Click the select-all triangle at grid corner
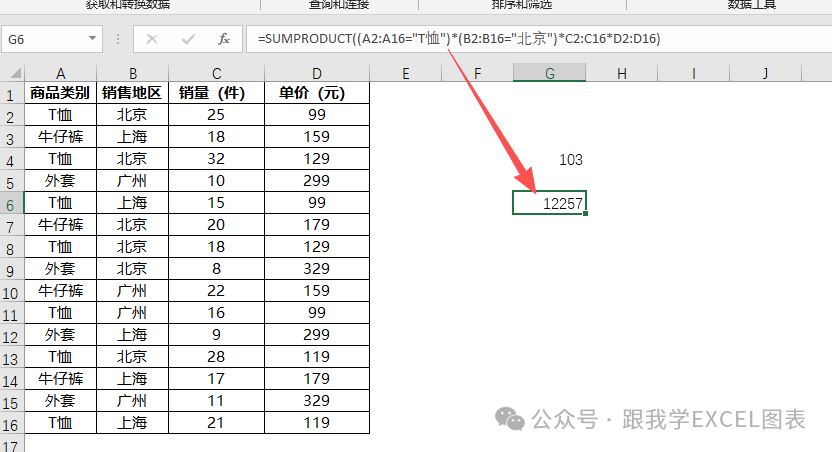Viewport: 832px width, 452px height. point(16,73)
